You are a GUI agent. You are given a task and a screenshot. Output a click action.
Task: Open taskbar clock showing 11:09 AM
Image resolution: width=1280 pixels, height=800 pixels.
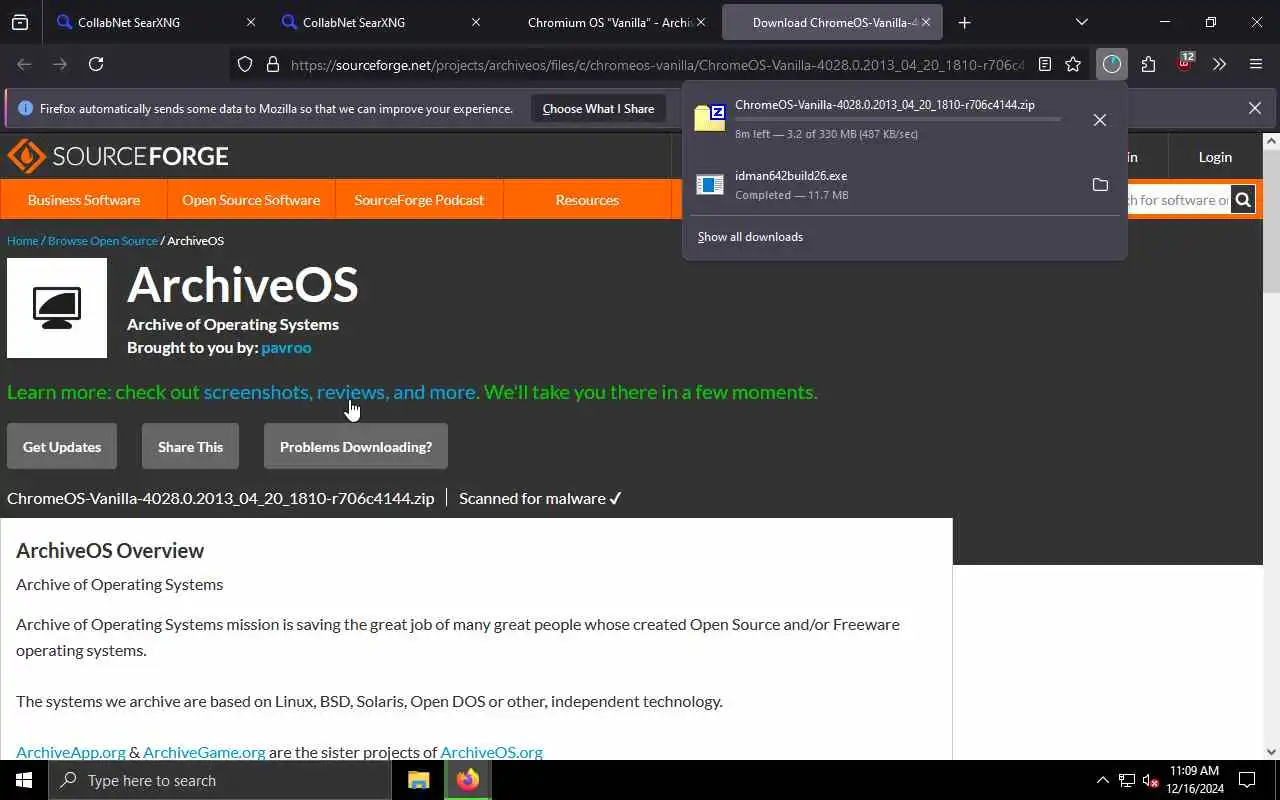click(1195, 780)
